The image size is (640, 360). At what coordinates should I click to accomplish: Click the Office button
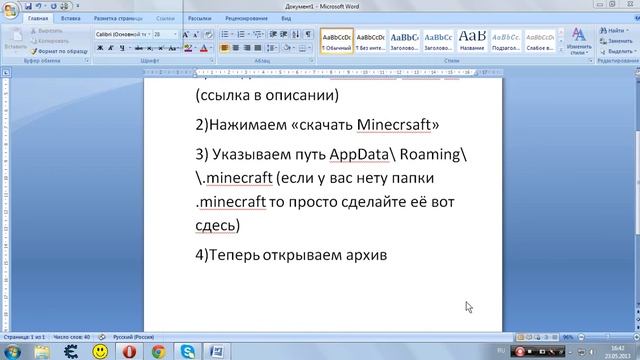(x=10, y=10)
